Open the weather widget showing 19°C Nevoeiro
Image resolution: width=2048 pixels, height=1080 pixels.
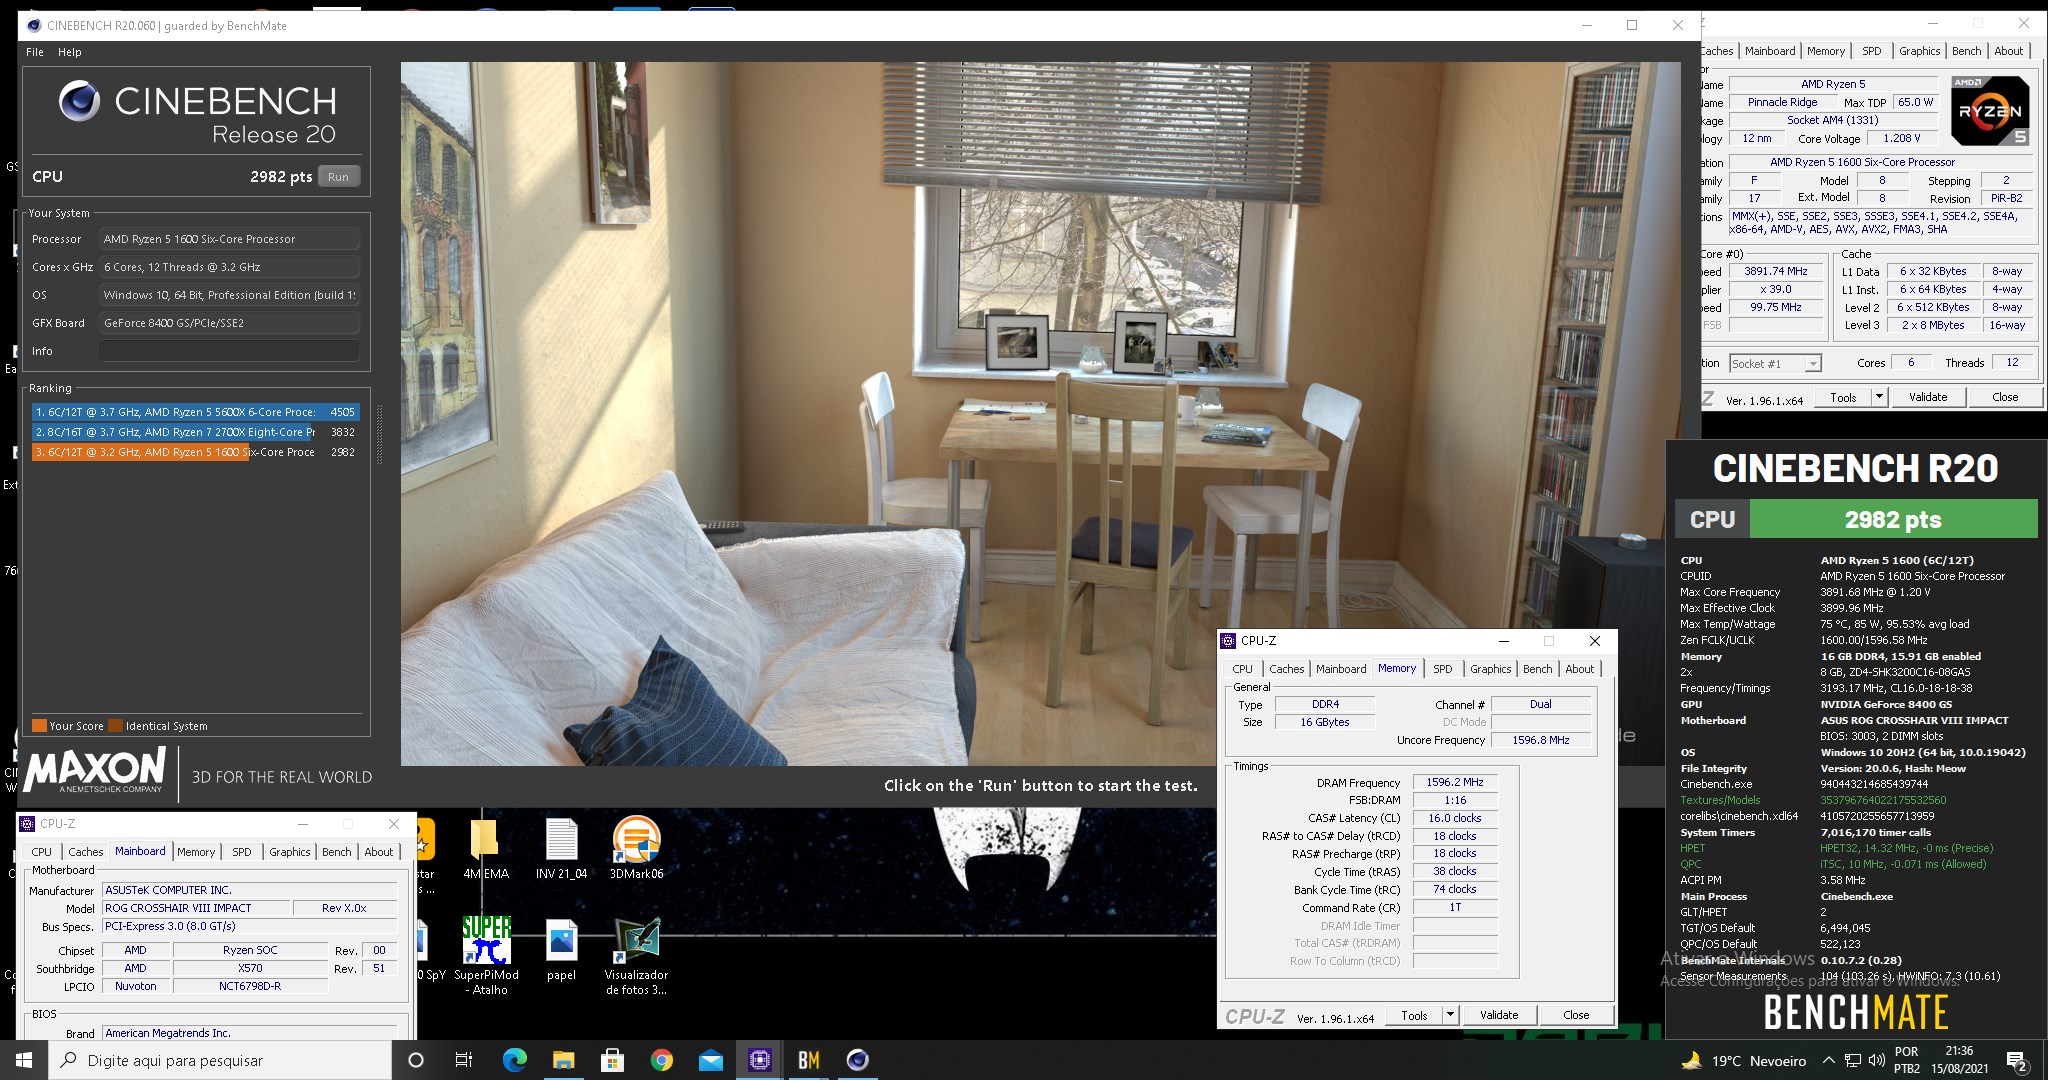pyautogui.click(x=1743, y=1060)
